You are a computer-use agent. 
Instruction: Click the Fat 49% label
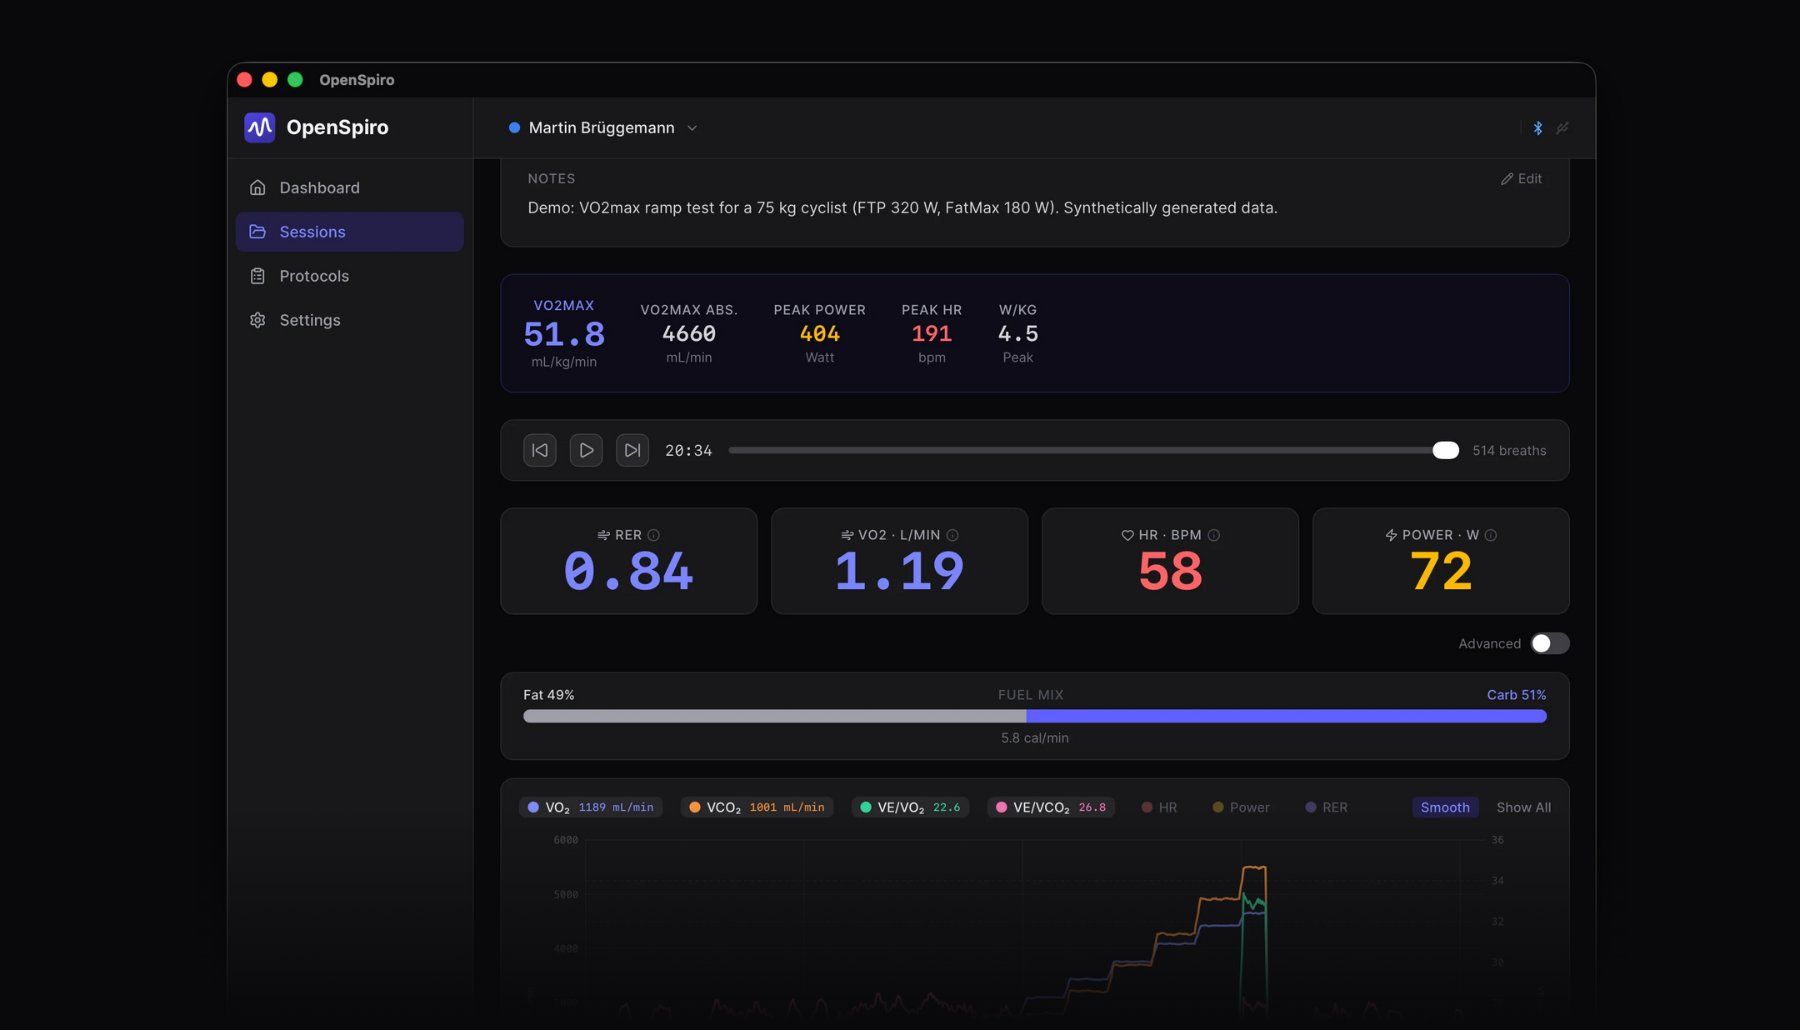coord(549,695)
